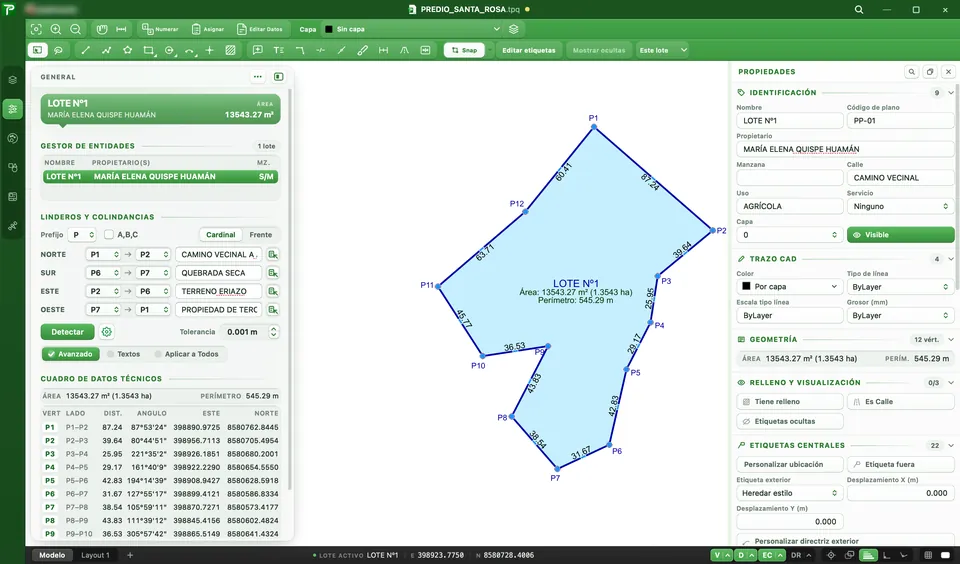Select the polyline drawing tool
Image resolution: width=960 pixels, height=564 pixels.
106,50
